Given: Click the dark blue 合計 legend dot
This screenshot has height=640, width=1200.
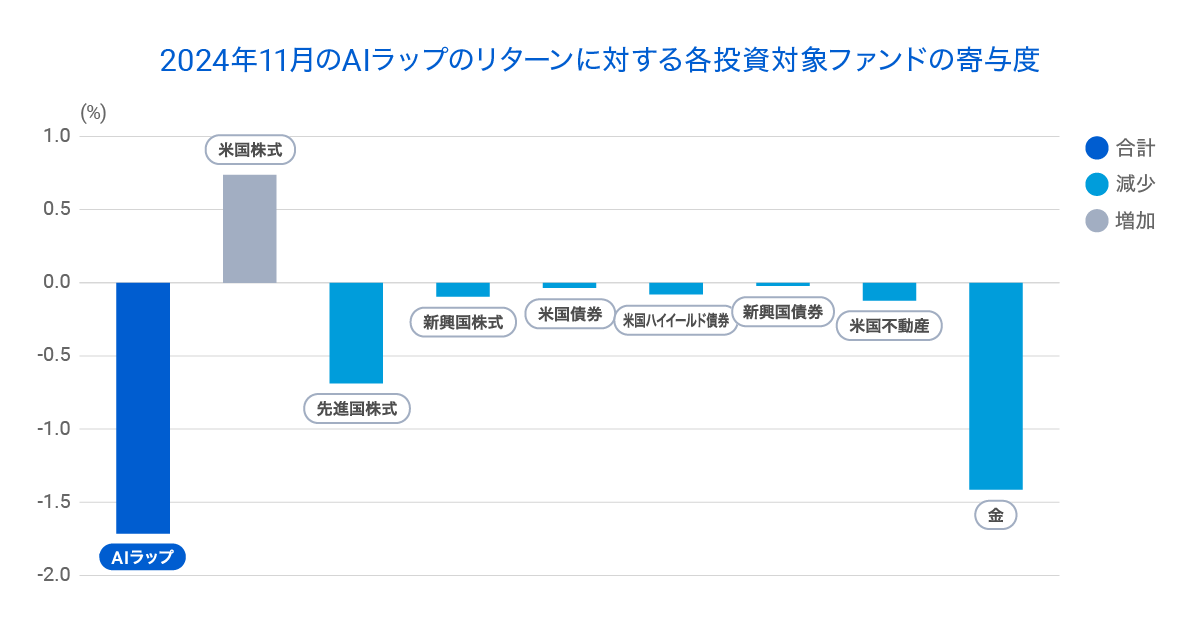Looking at the screenshot, I should [1097, 148].
